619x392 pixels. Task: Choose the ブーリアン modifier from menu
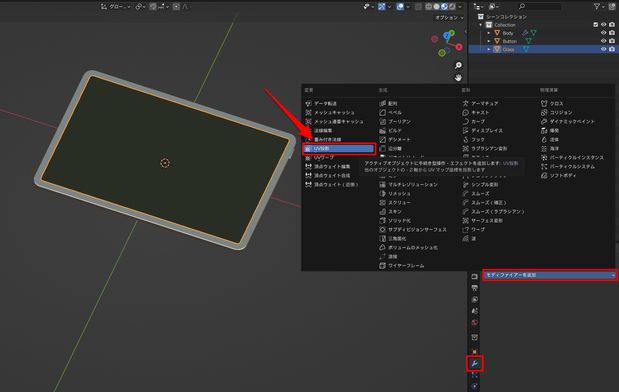pyautogui.click(x=395, y=122)
